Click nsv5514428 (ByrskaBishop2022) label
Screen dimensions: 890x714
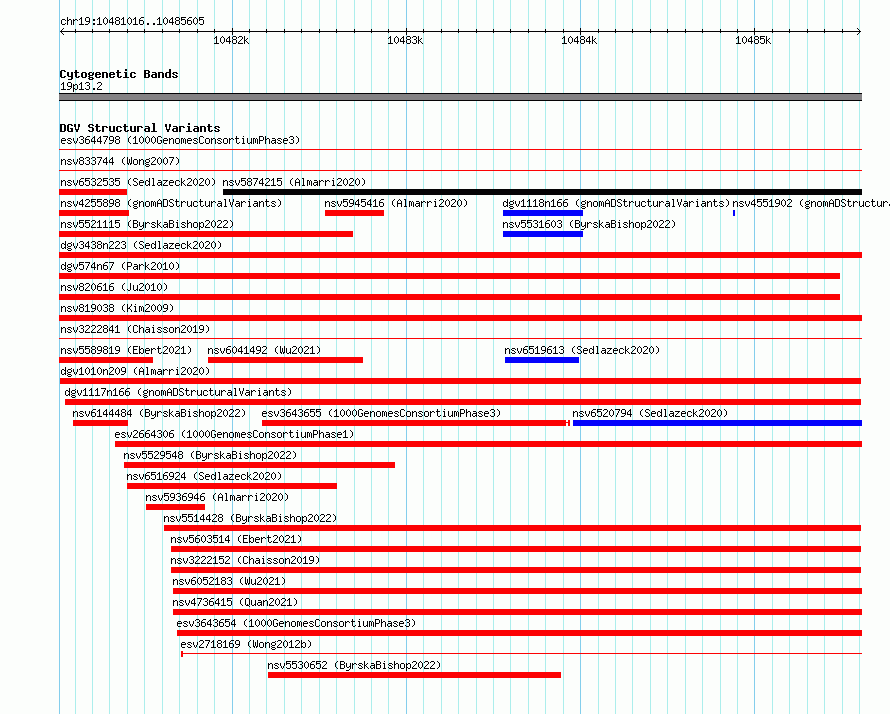point(250,518)
